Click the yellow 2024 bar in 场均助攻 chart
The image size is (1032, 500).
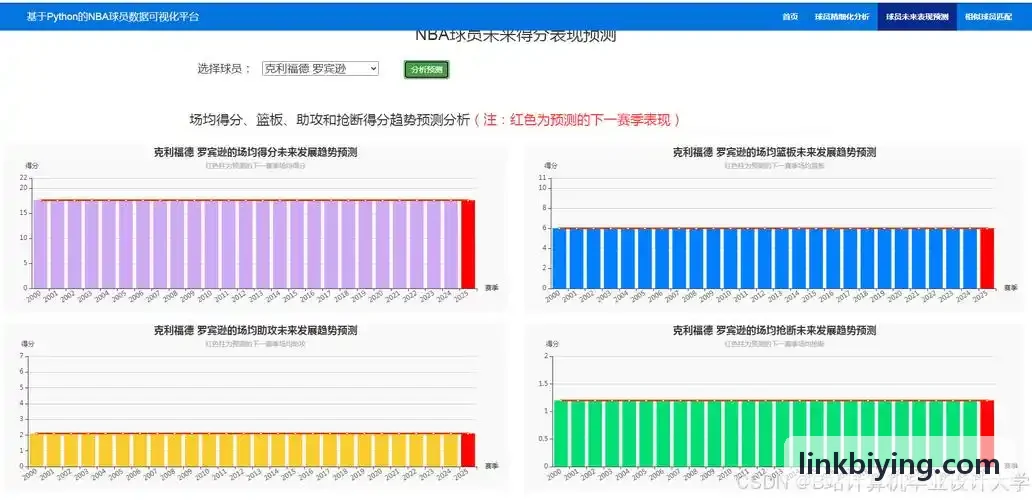450,450
